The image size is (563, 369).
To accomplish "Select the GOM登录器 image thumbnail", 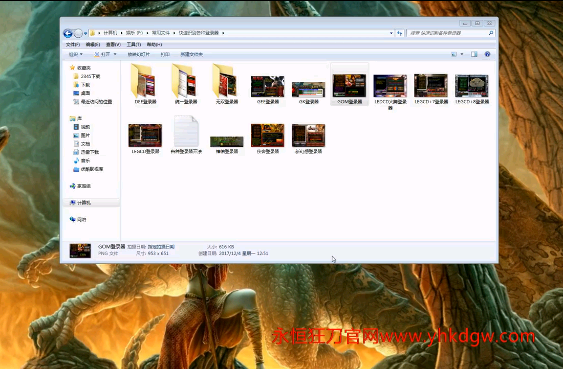I will tap(349, 86).
